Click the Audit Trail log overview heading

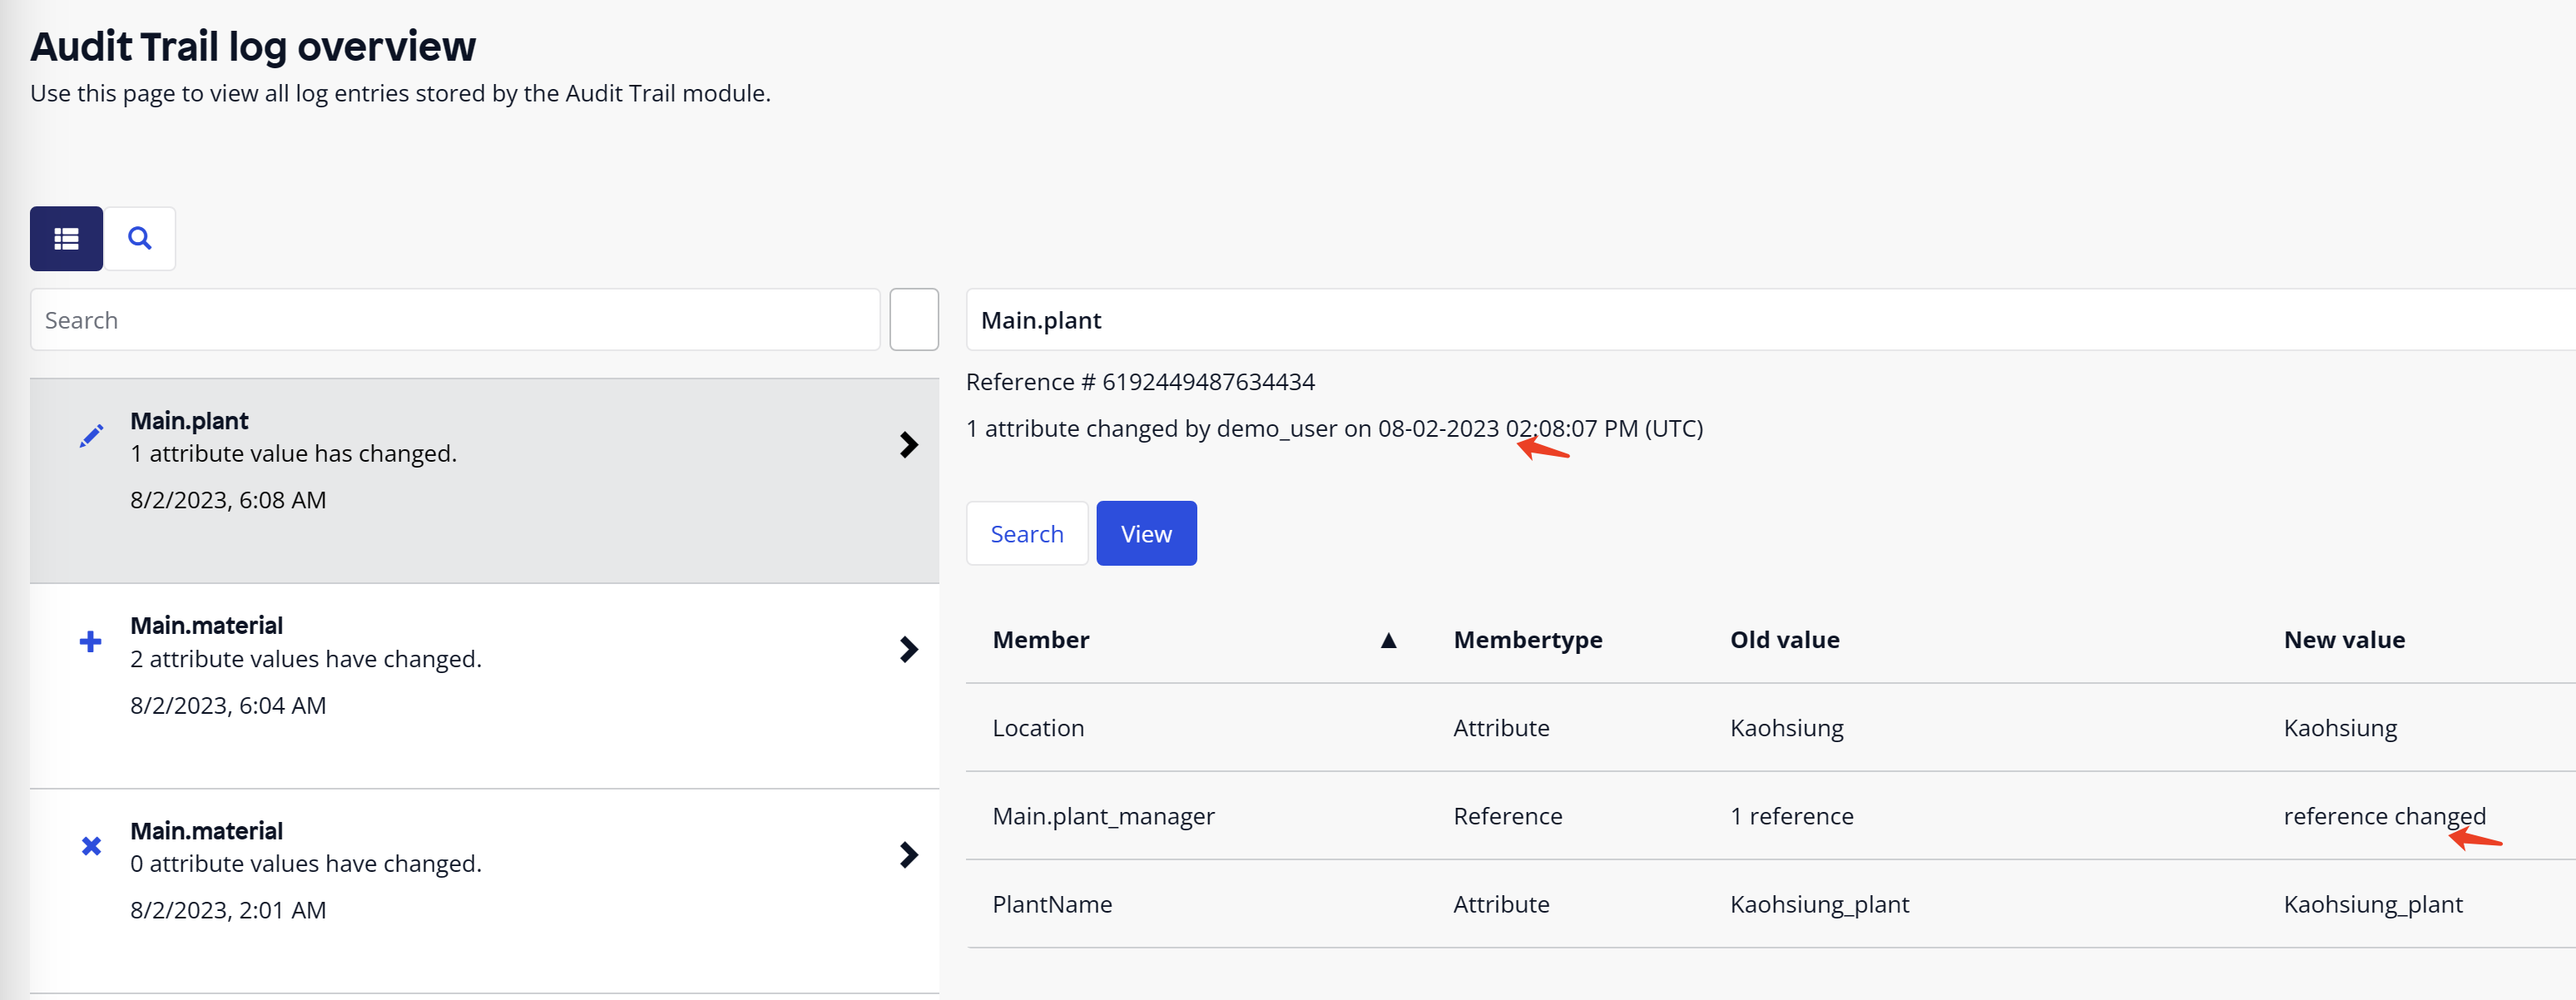coord(253,46)
